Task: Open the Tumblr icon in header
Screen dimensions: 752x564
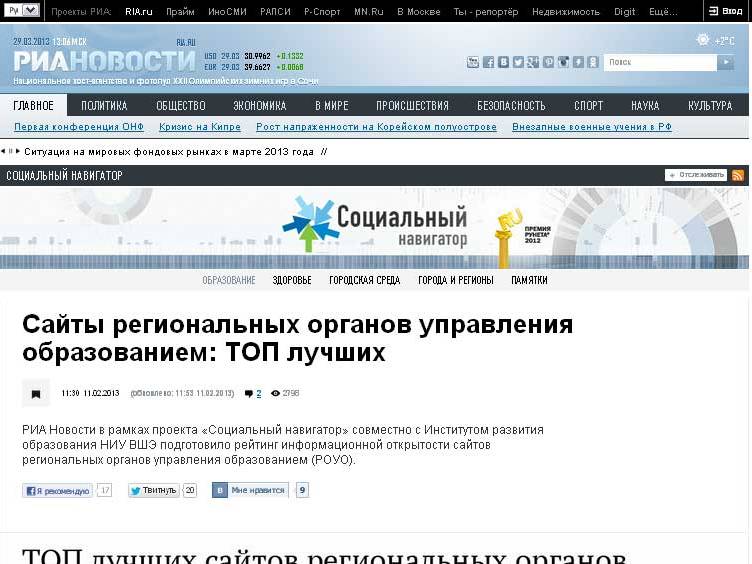Action: click(x=578, y=62)
